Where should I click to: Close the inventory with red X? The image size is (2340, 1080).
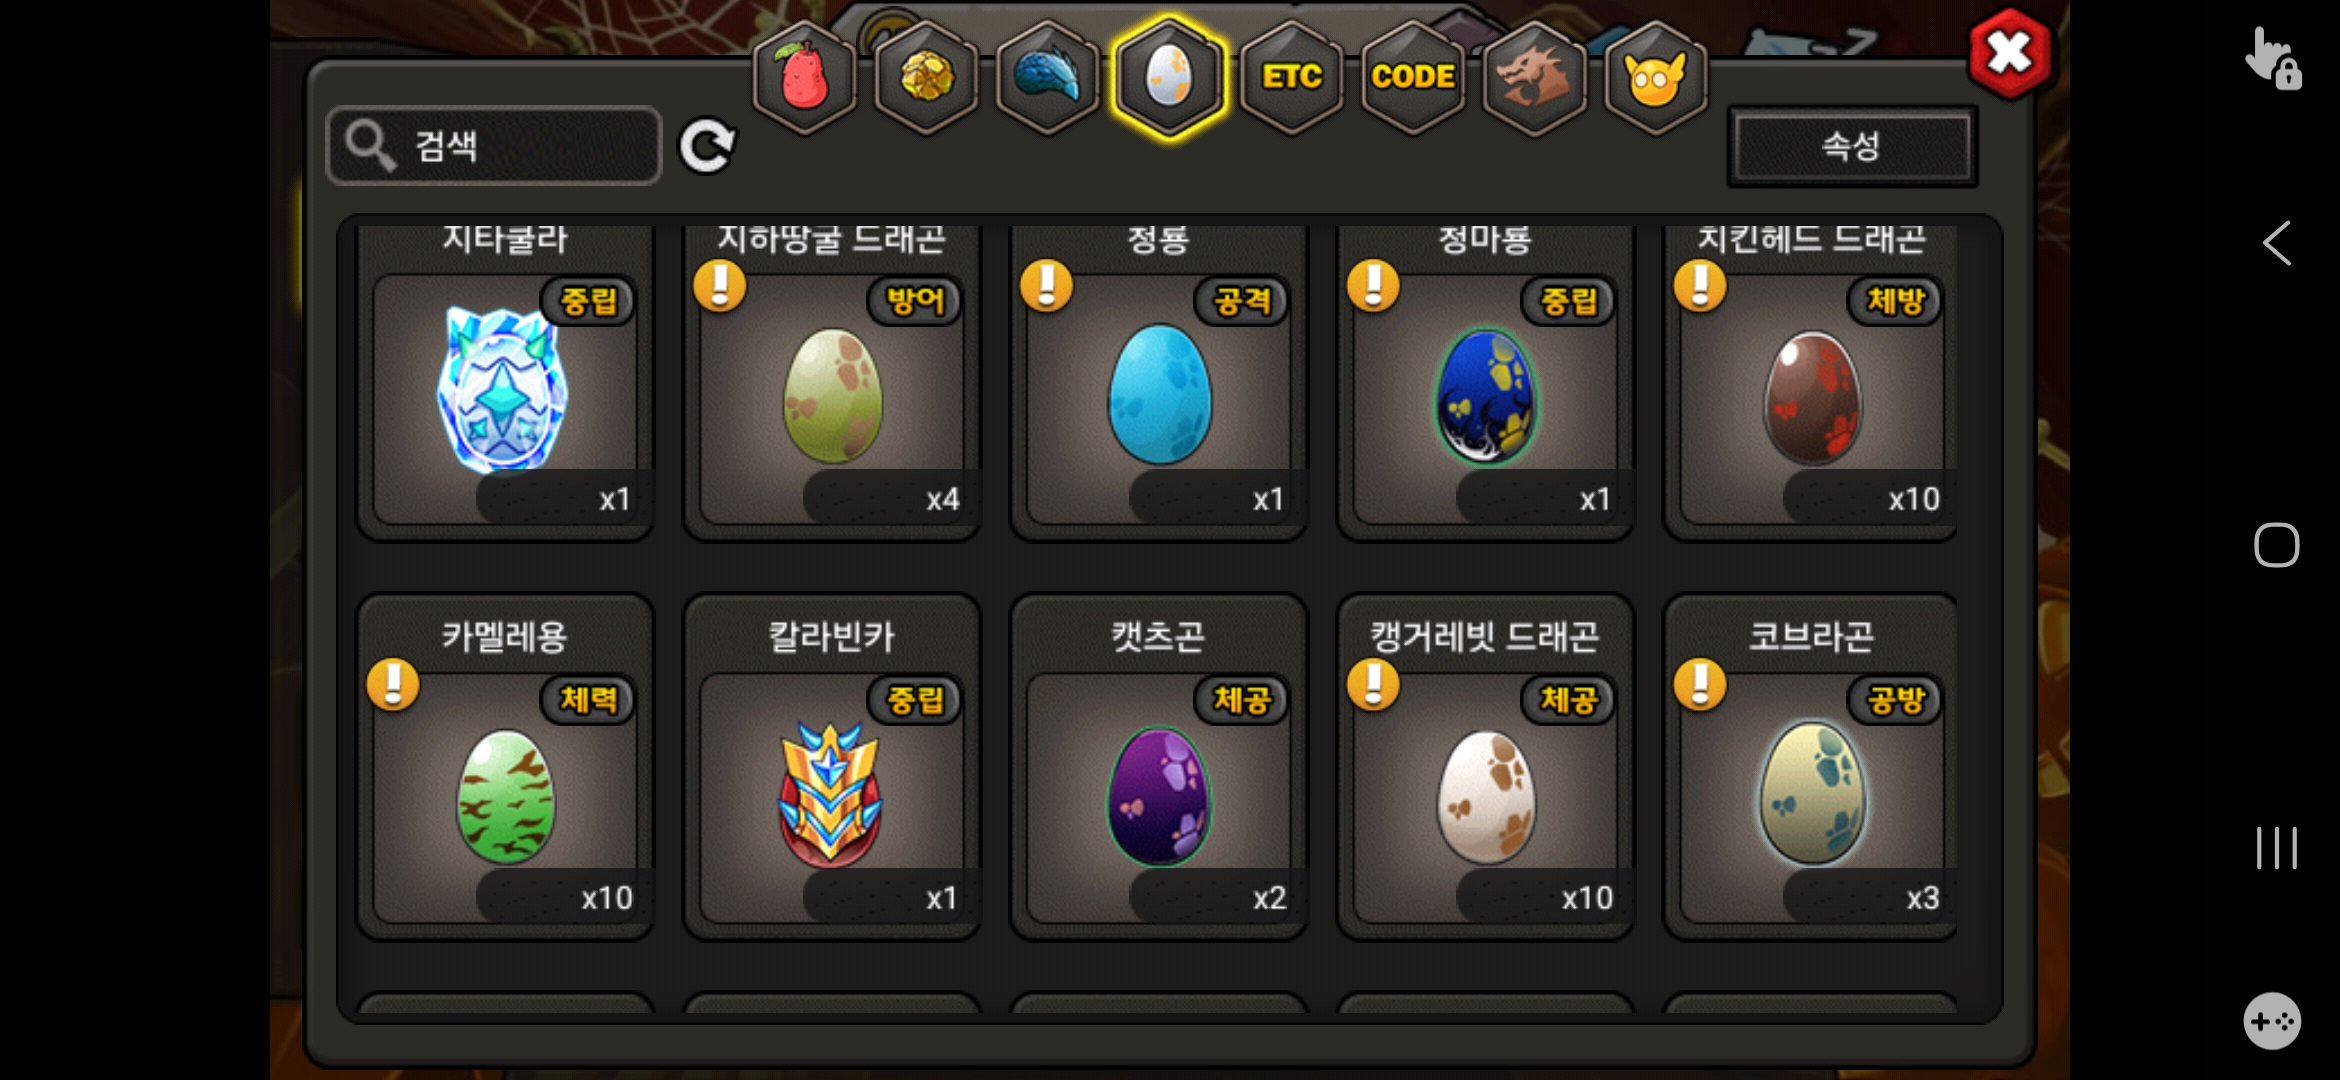pos(2009,53)
